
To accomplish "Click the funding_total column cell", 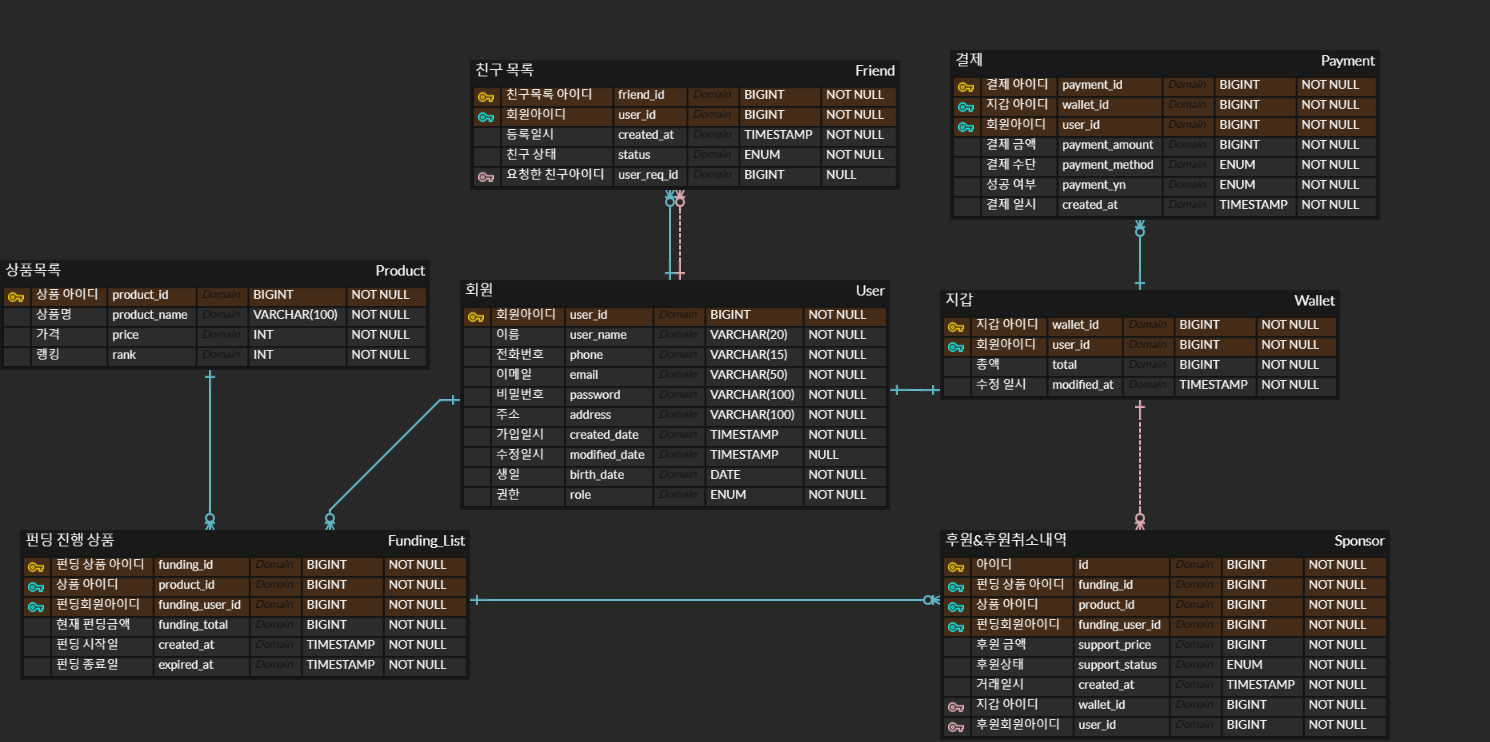I will click(200, 625).
